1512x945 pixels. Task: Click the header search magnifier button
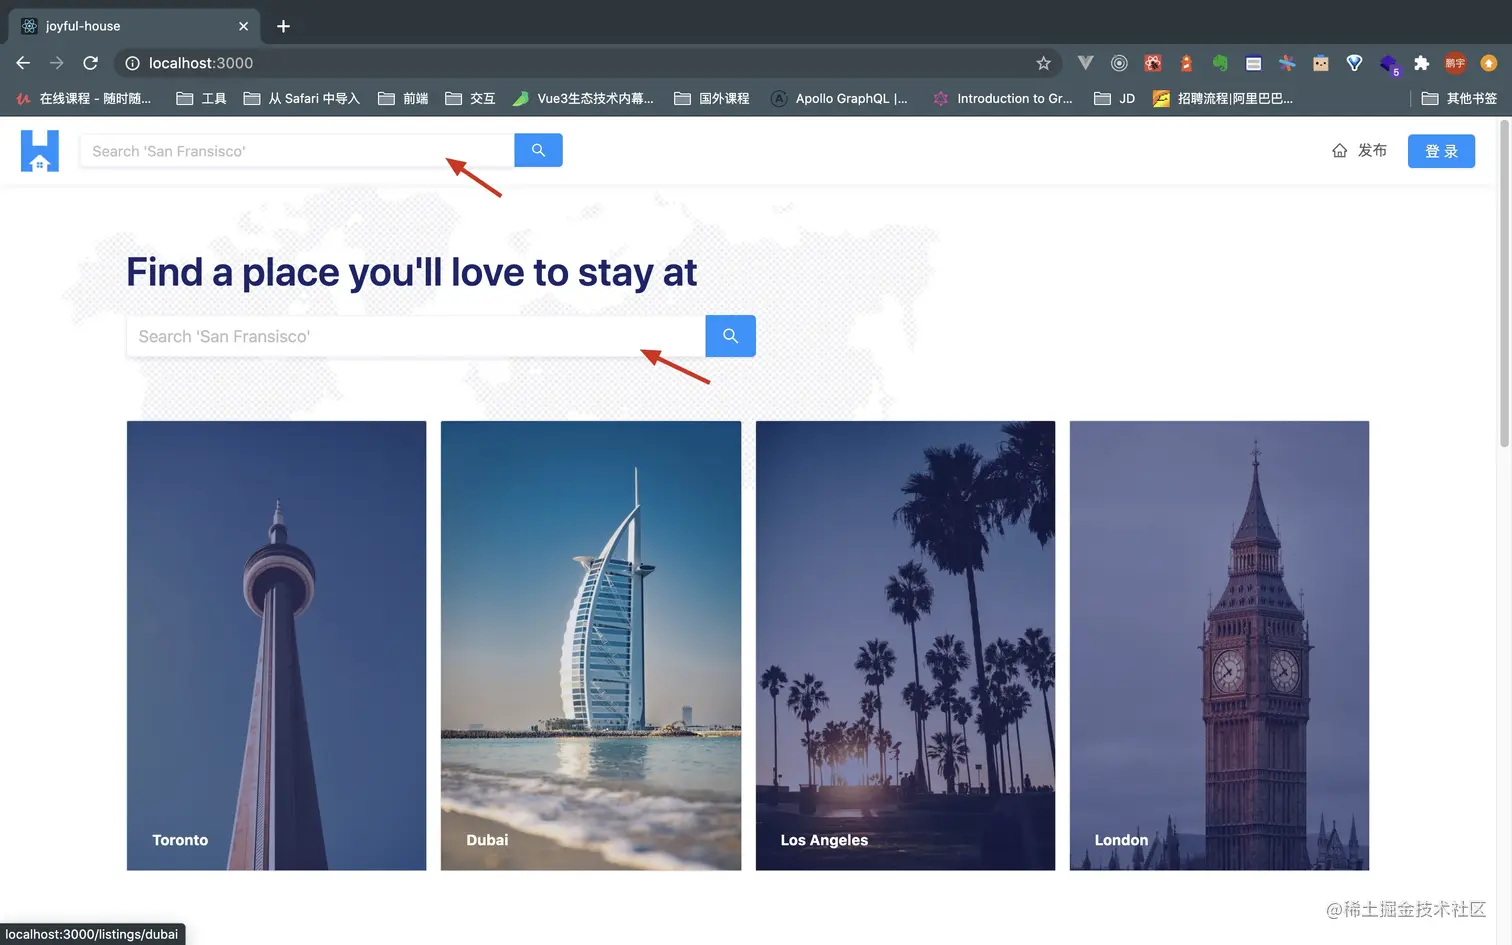[x=538, y=150]
